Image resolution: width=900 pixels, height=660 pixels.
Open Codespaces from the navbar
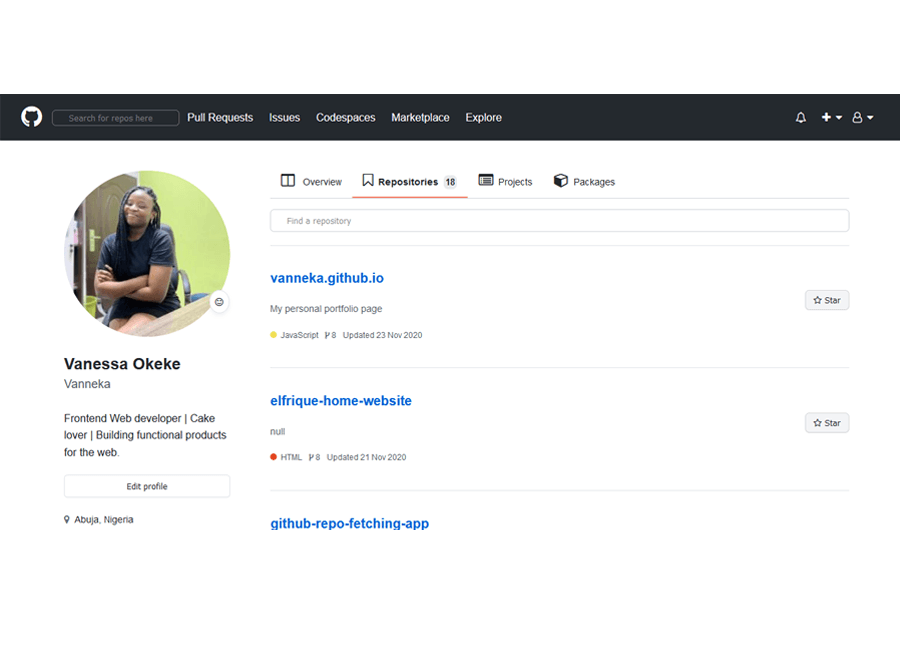(346, 118)
